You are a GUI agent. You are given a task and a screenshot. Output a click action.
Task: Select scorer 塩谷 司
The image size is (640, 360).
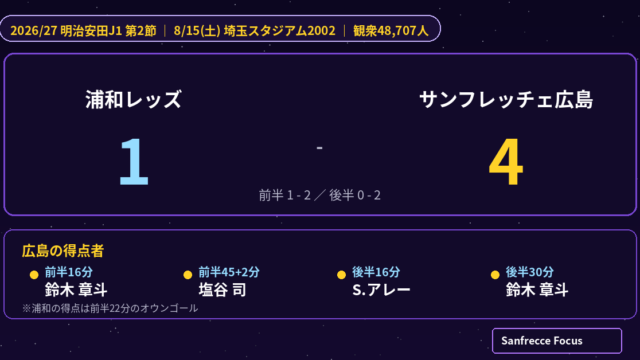click(222, 290)
